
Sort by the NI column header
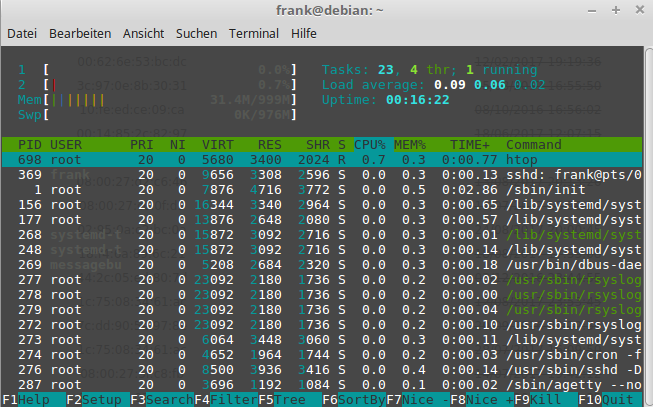pos(177,145)
